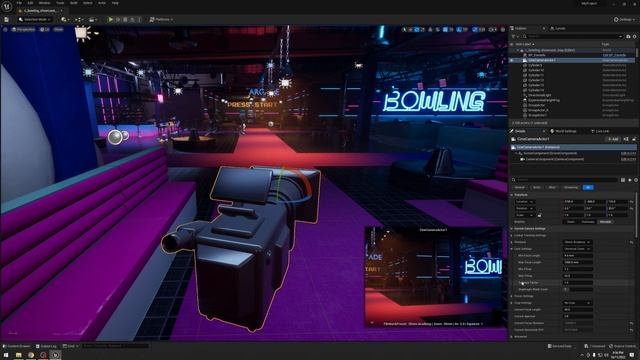
Task: Switch to the Live Link tab
Action: point(600,131)
